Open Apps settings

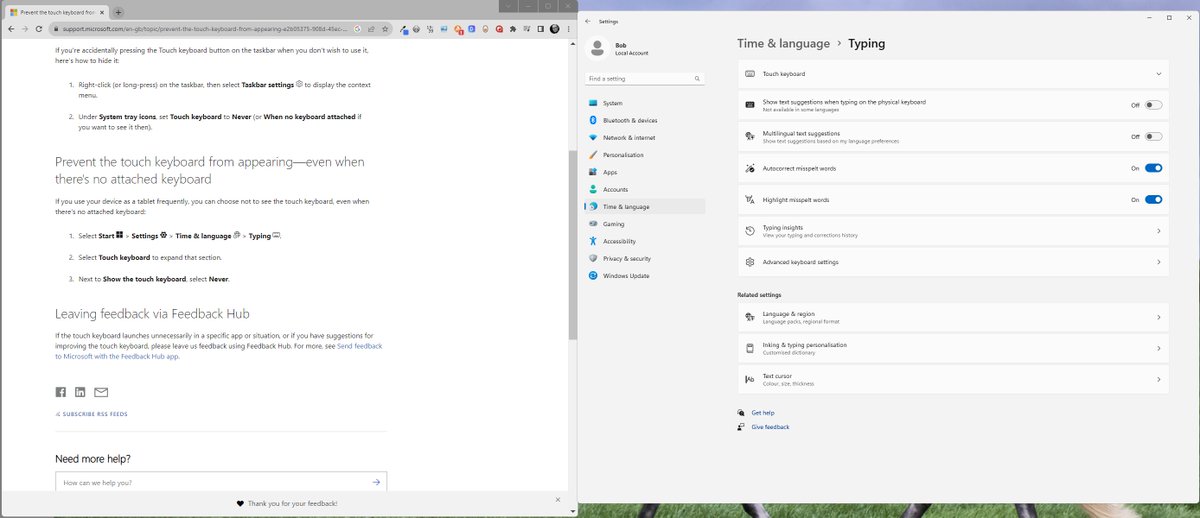click(645, 172)
